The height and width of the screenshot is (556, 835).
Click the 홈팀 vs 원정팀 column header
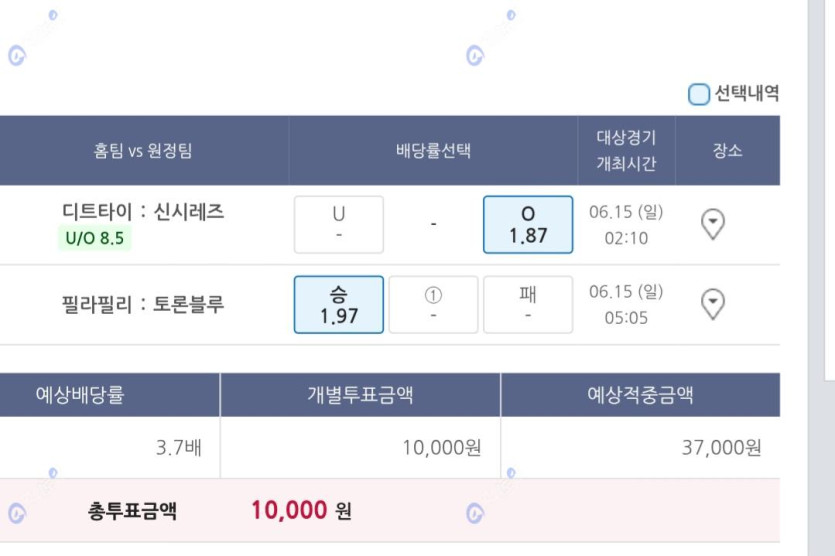[143, 150]
